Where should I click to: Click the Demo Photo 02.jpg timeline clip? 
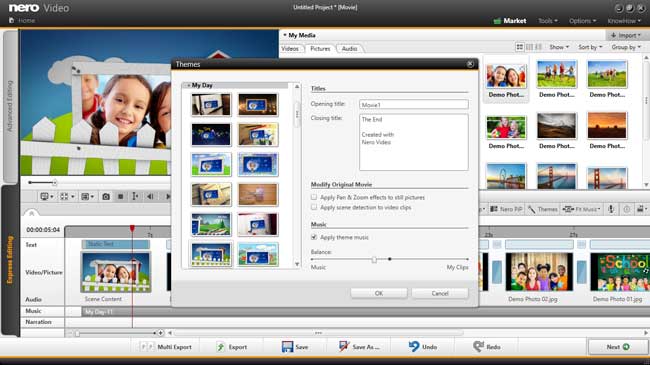click(539, 272)
